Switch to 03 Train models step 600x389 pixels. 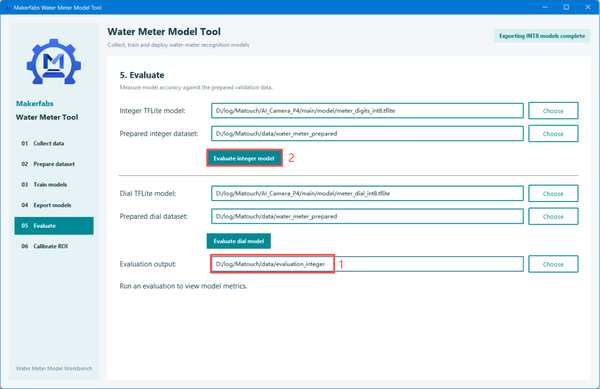point(54,185)
